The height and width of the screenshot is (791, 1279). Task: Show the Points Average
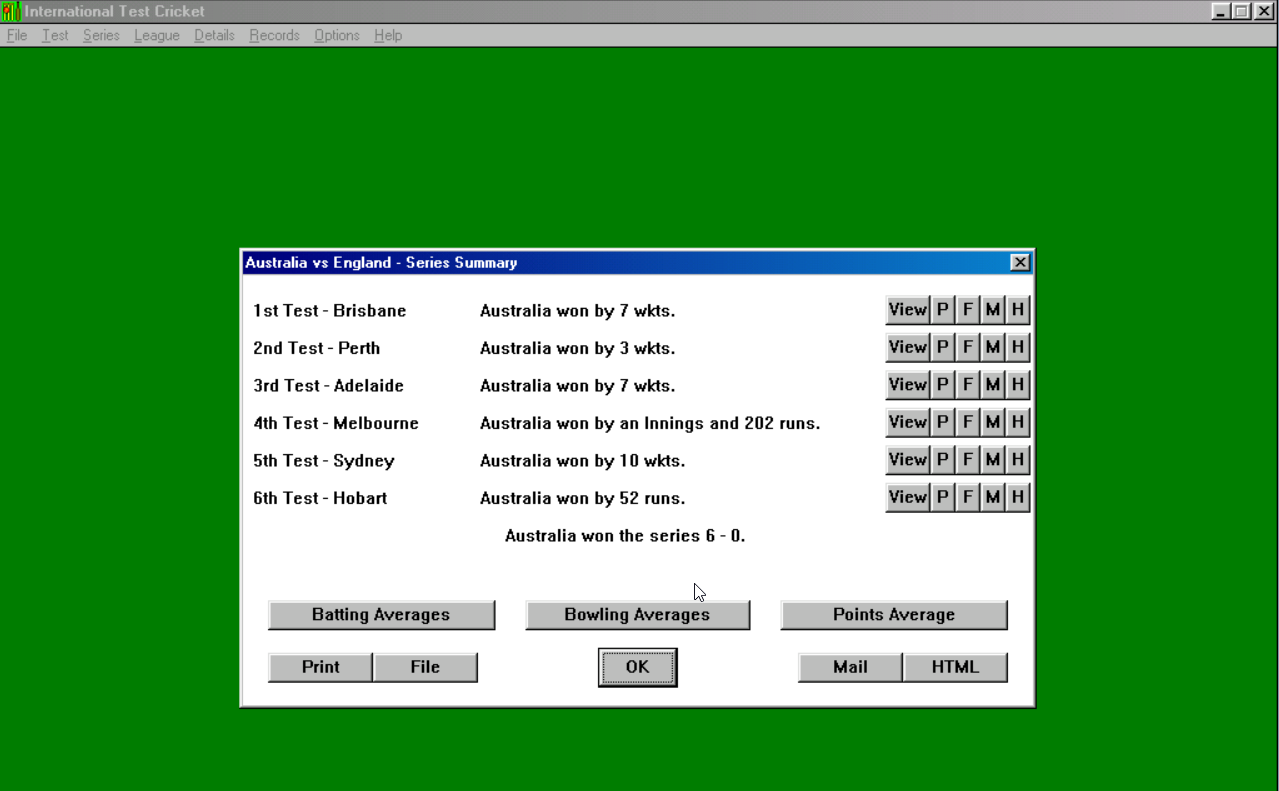pos(894,615)
